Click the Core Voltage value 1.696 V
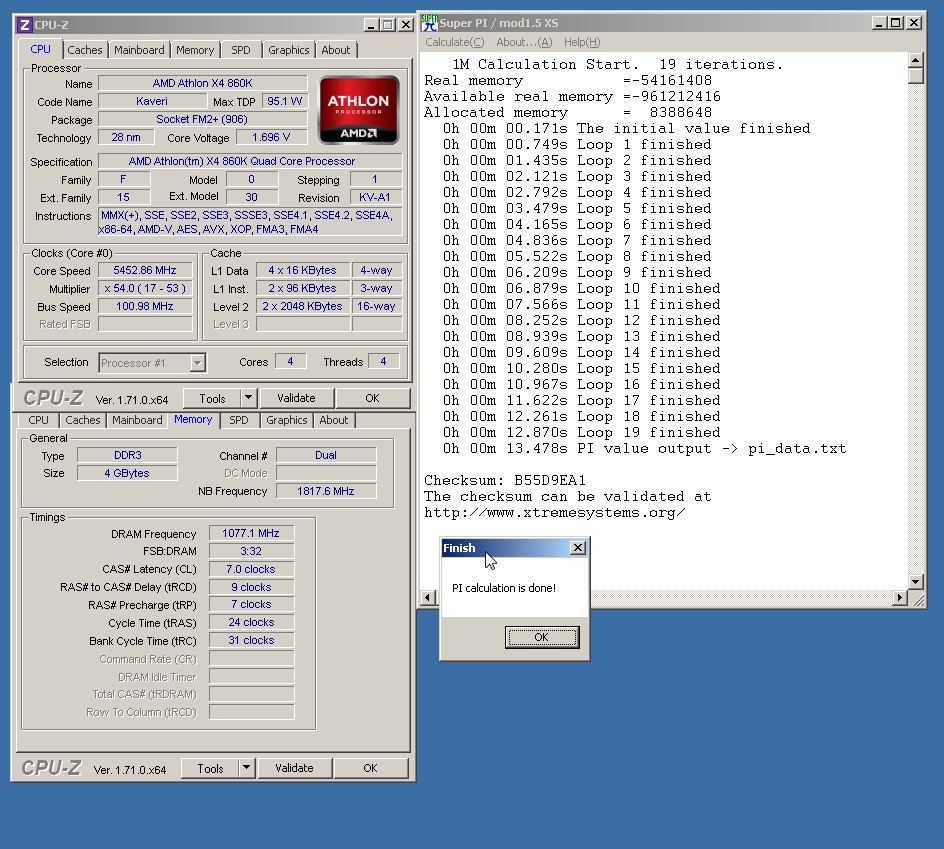The height and width of the screenshot is (849, 944). pyautogui.click(x=271, y=137)
